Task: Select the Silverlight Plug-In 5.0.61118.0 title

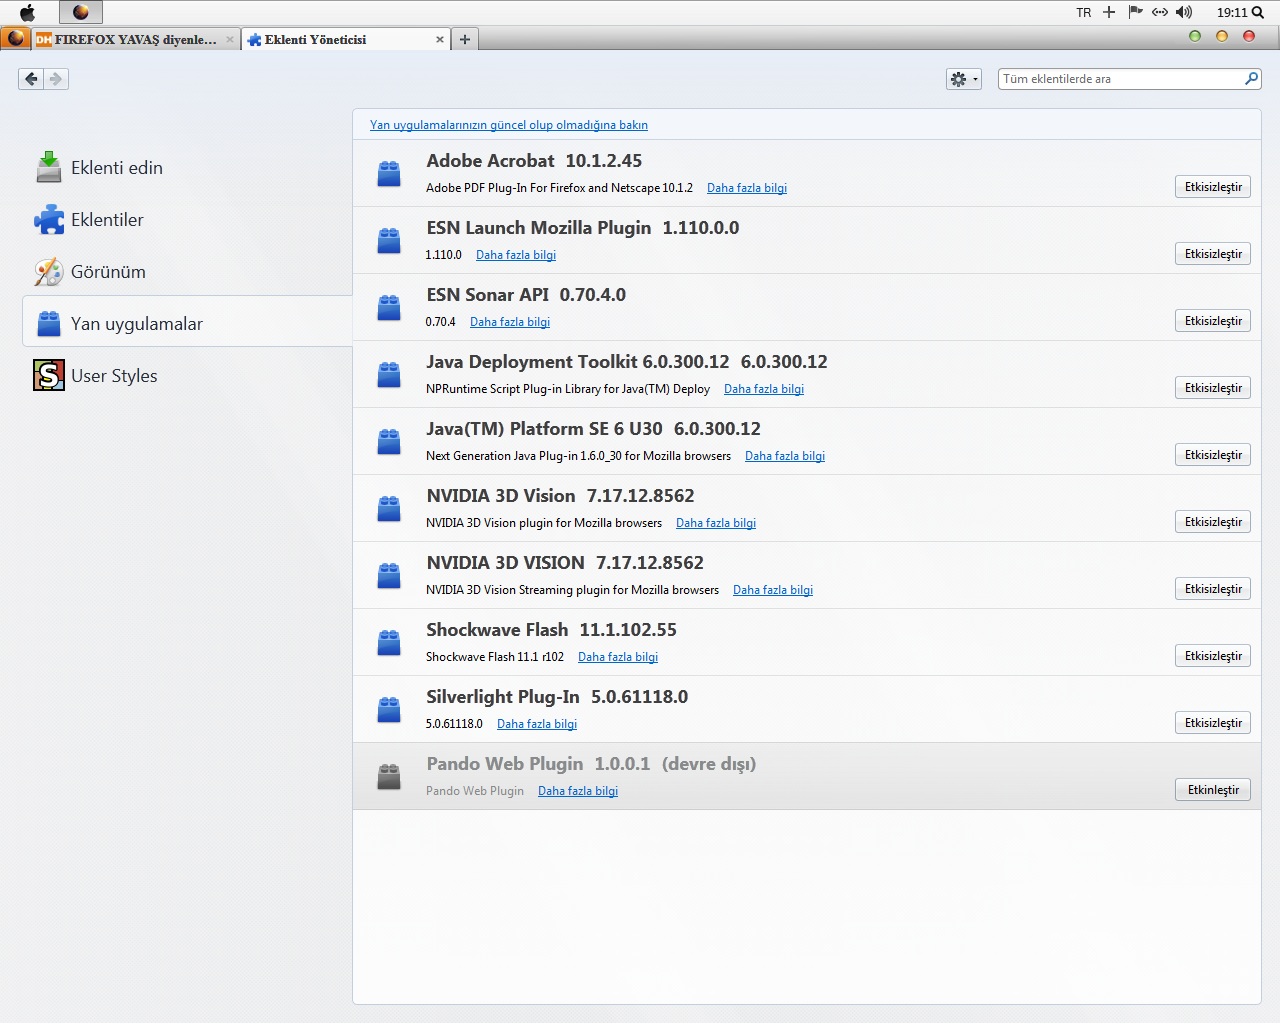Action: pyautogui.click(x=557, y=697)
